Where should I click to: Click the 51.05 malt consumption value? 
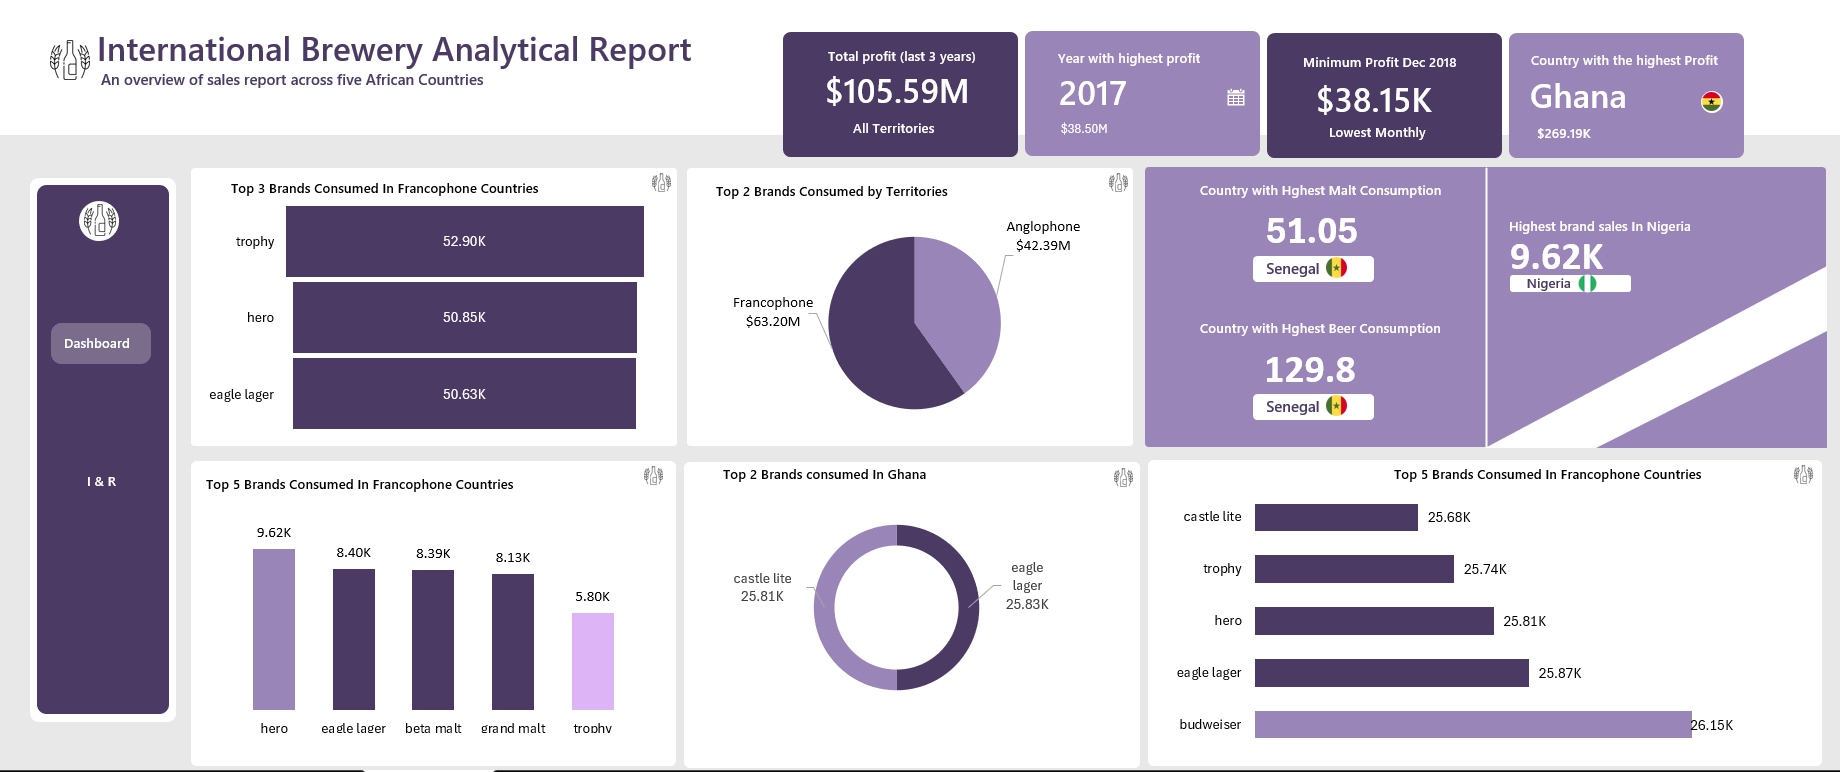1312,231
